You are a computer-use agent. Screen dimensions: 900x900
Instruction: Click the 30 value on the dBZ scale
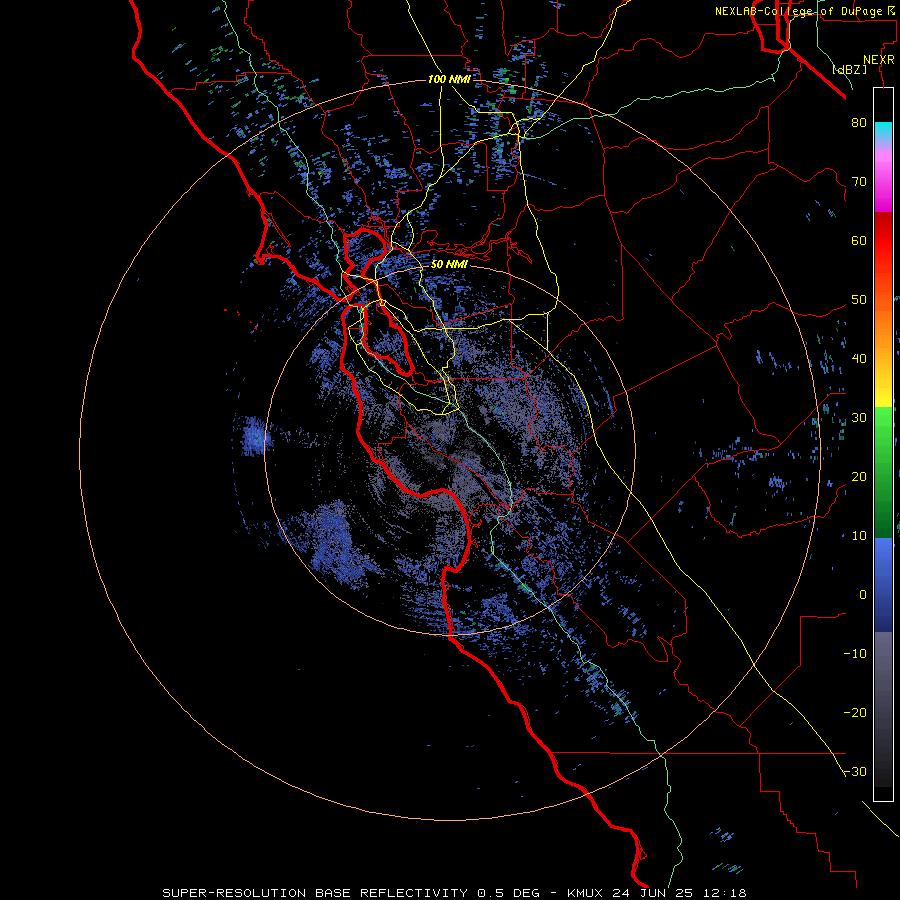point(859,417)
